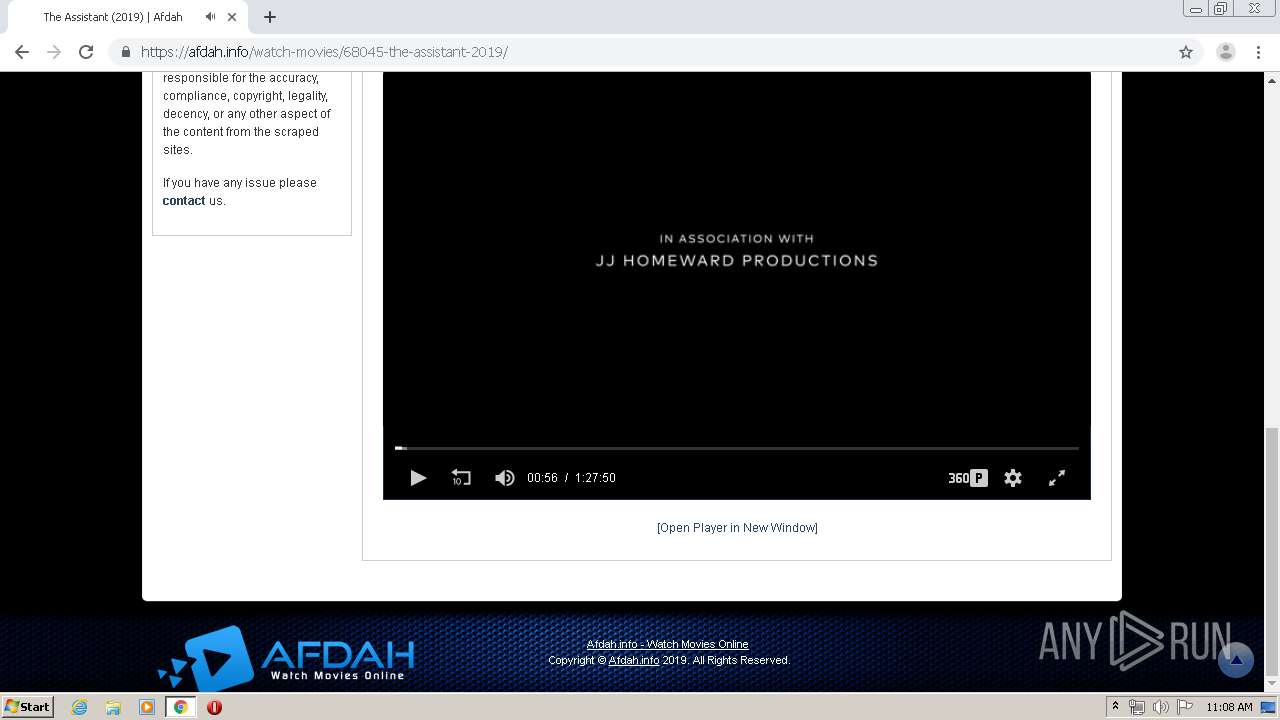Image resolution: width=1280 pixels, height=720 pixels.
Task: Open video player settings gear
Action: [1013, 478]
